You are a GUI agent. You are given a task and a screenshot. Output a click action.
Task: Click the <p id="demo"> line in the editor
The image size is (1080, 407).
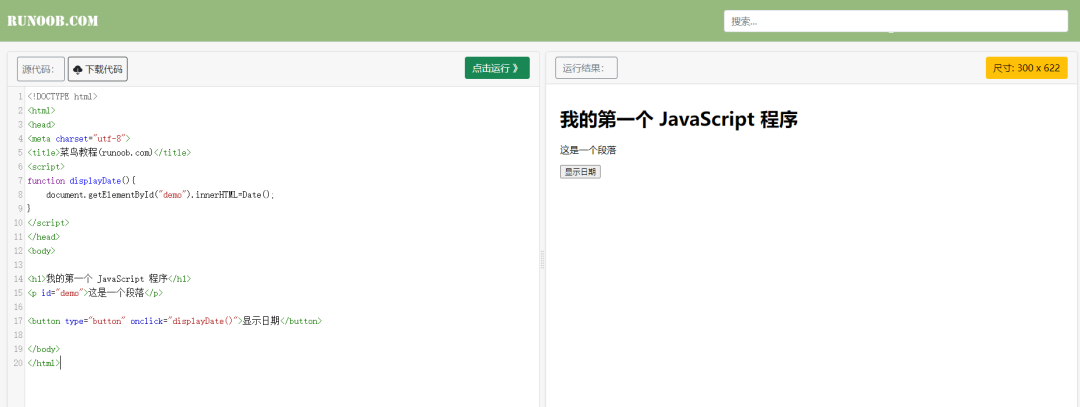(x=95, y=293)
